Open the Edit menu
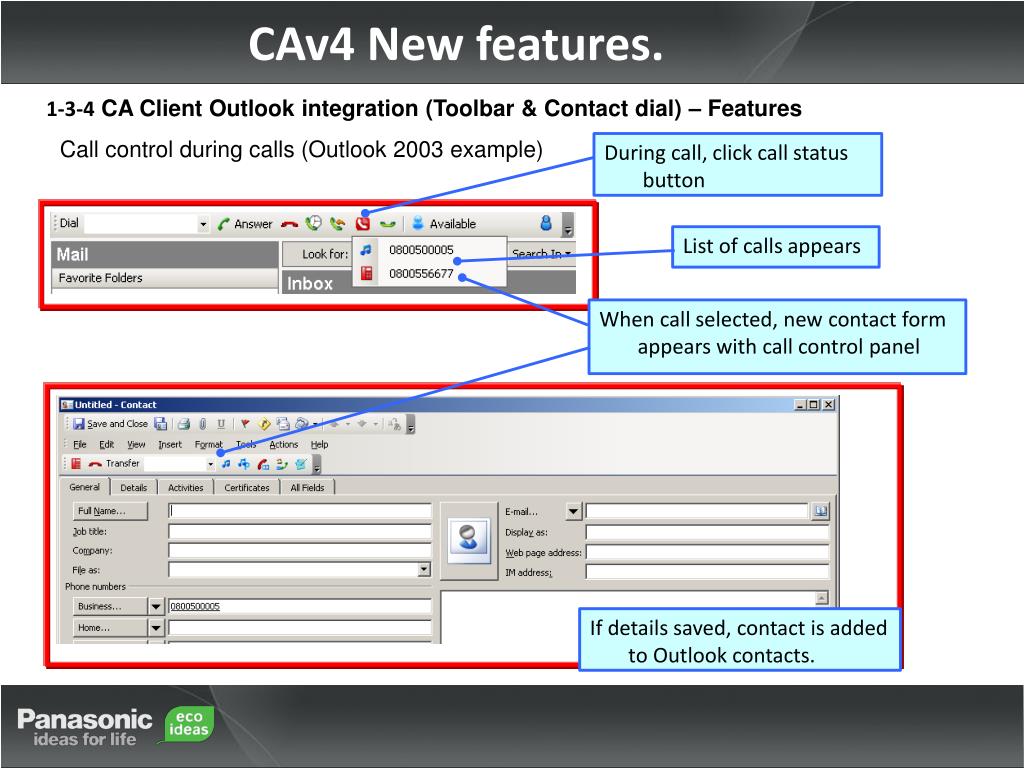 tap(106, 445)
